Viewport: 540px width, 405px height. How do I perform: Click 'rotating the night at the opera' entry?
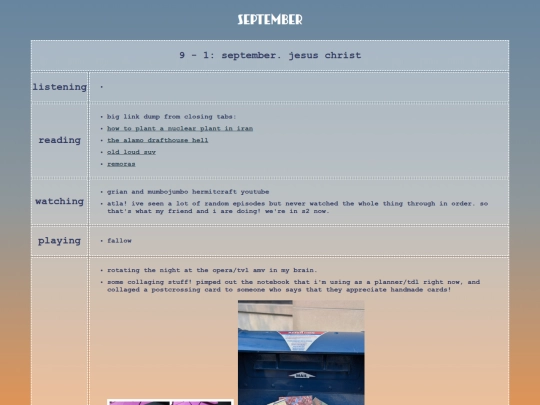[x=212, y=270]
